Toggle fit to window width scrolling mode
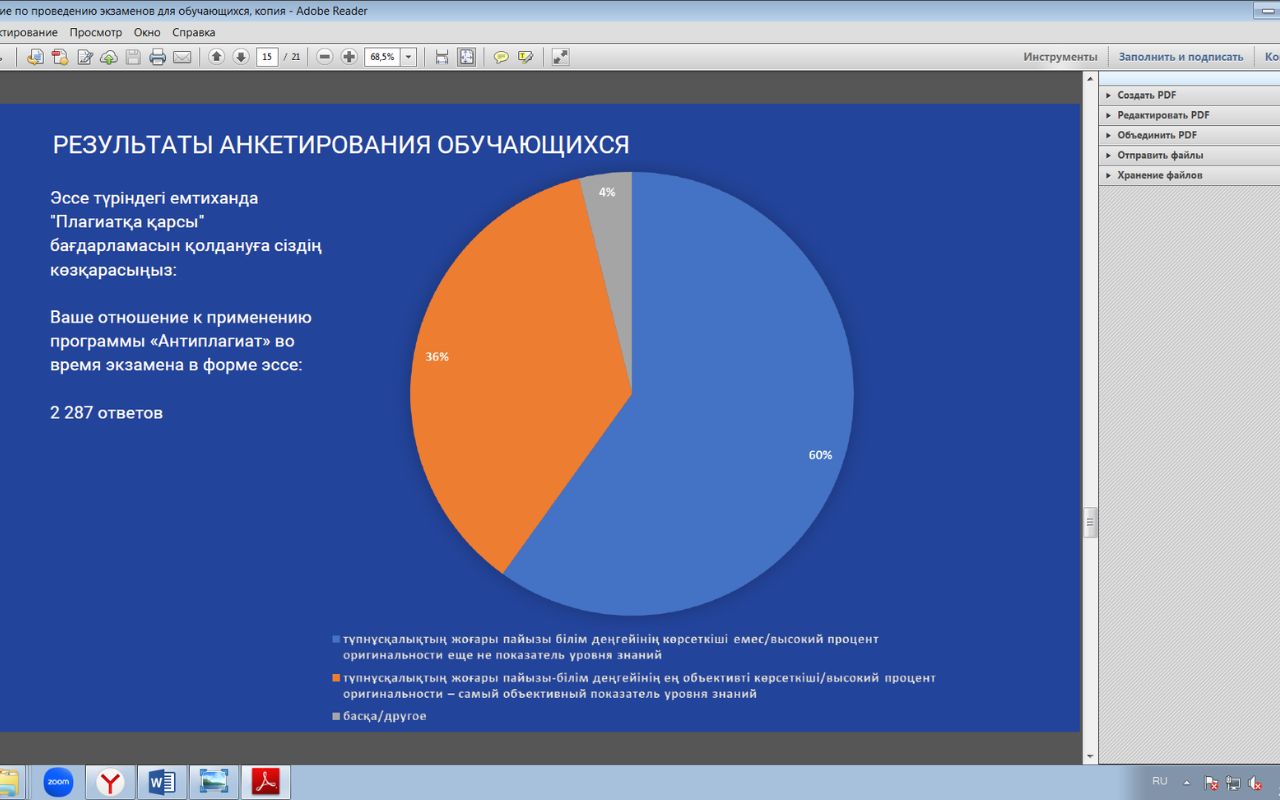The height and width of the screenshot is (800, 1280). pyautogui.click(x=442, y=57)
